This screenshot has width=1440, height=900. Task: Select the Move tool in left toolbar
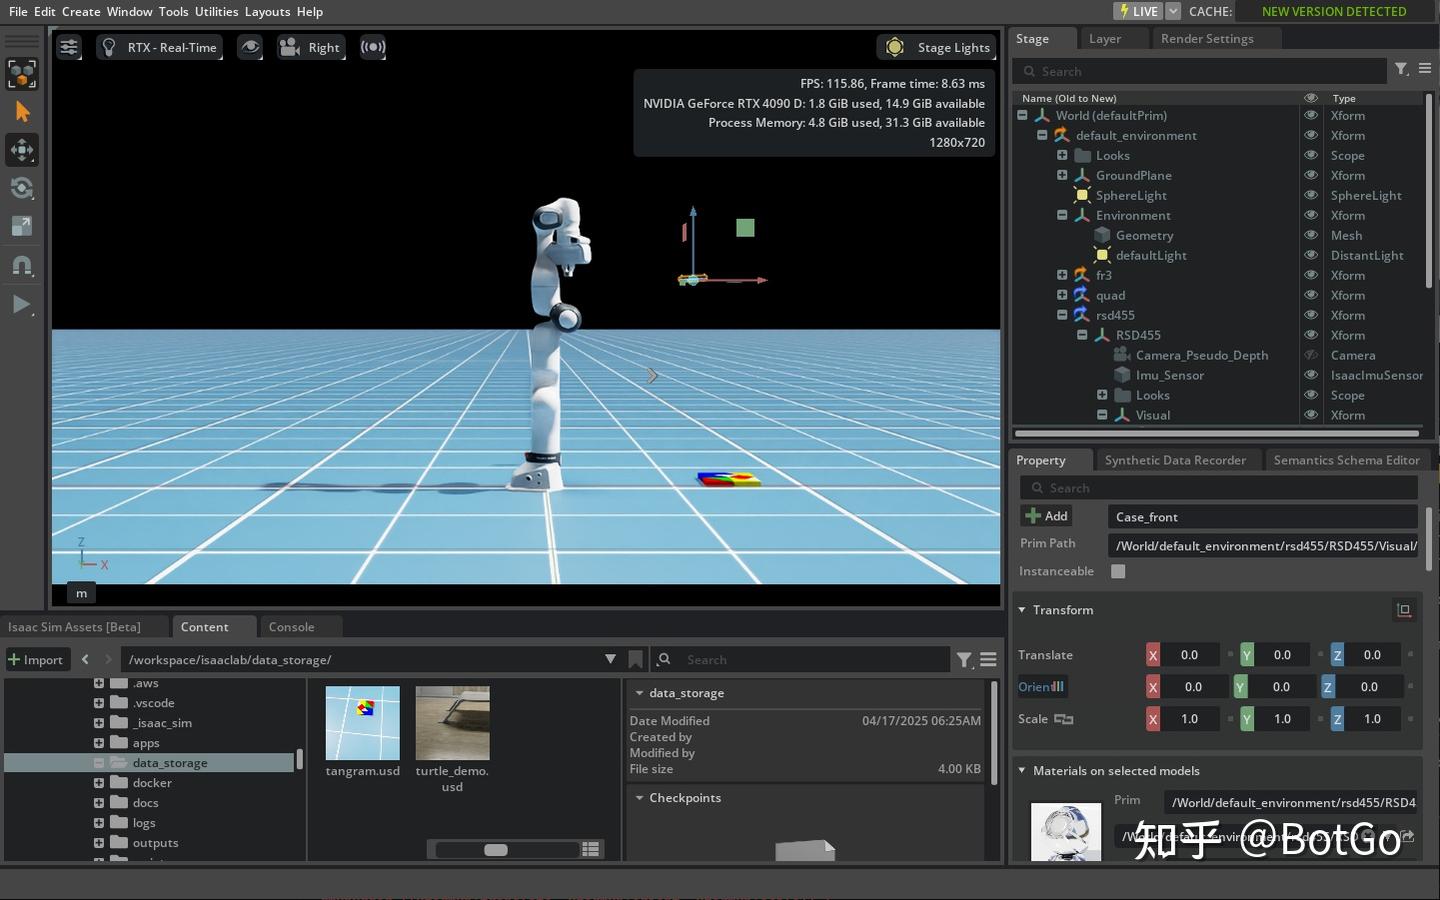[x=22, y=150]
